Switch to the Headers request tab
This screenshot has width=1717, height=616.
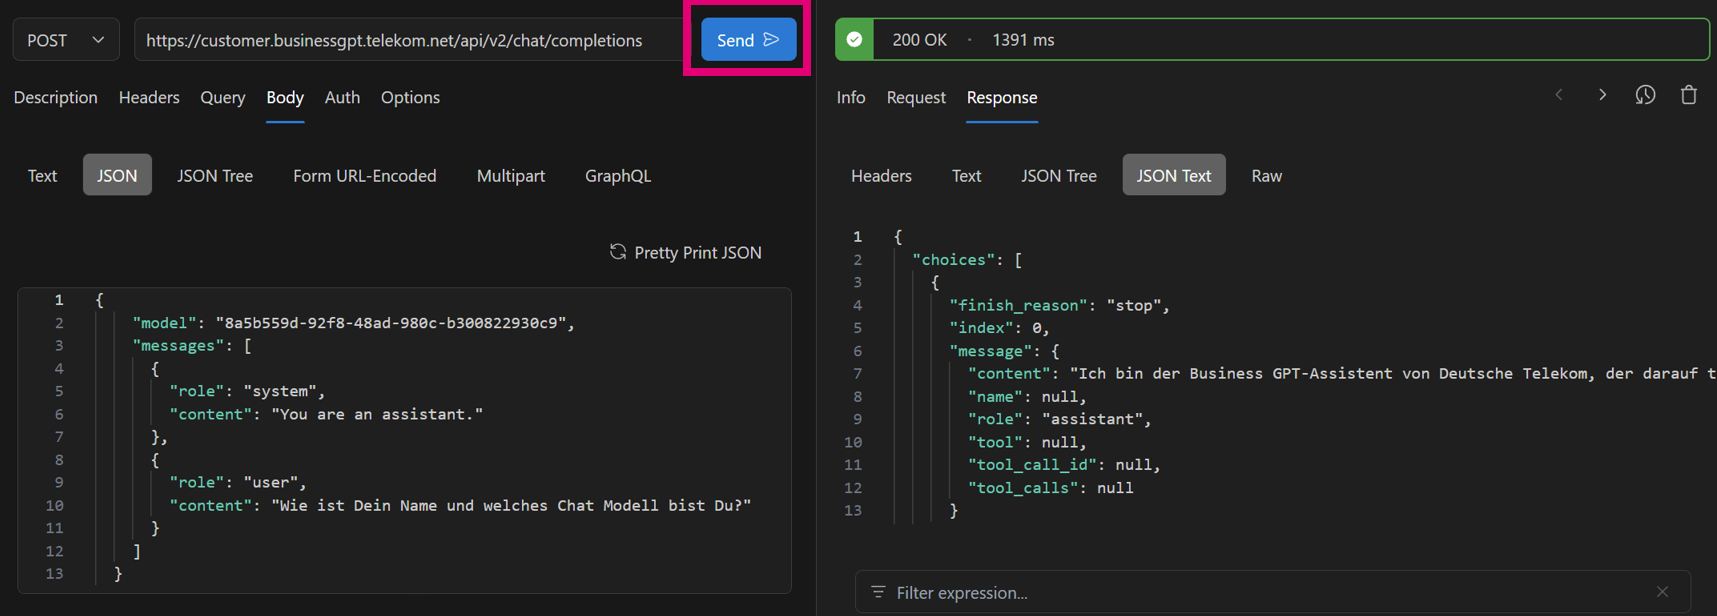click(149, 97)
